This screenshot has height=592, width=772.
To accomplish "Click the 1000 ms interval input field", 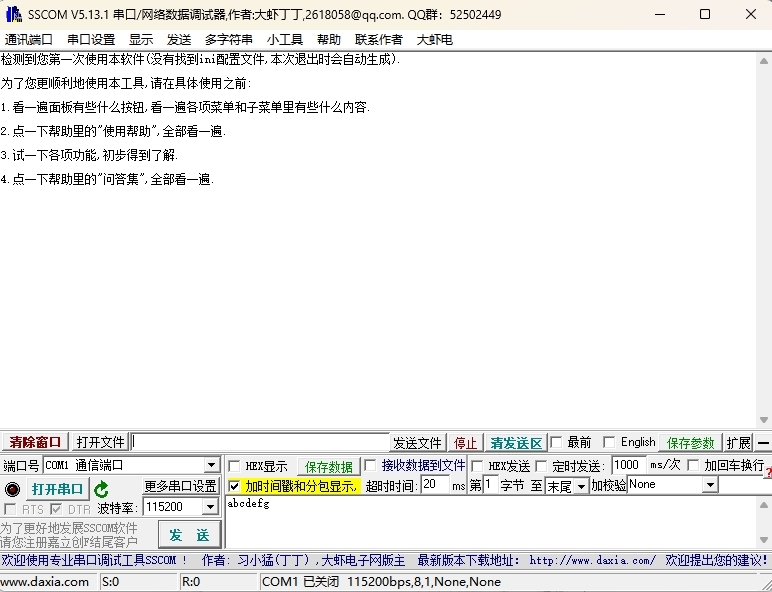I will [628, 464].
